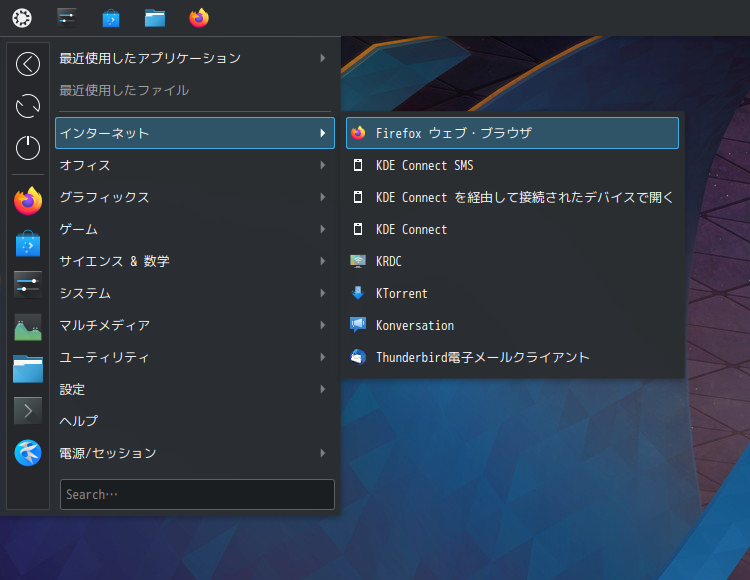Open System Settings from the top panel

pyautogui.click(x=67, y=18)
